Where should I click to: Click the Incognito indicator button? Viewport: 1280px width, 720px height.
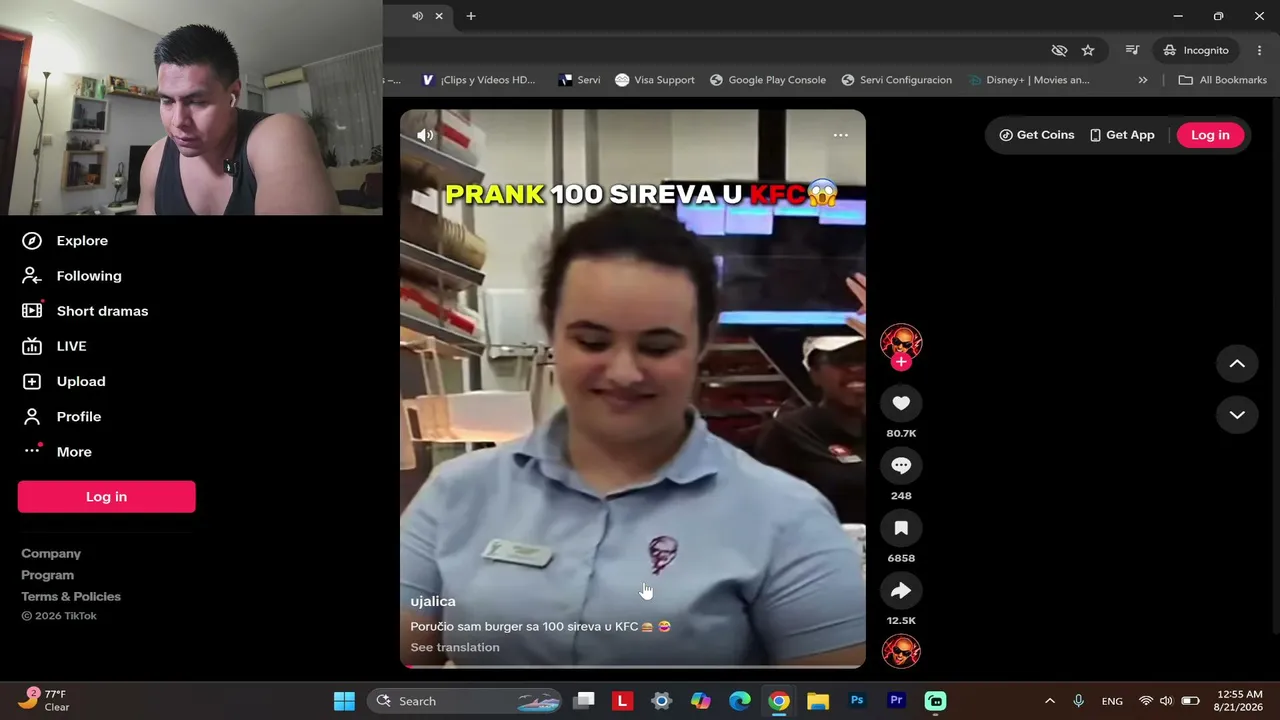coord(1196,50)
